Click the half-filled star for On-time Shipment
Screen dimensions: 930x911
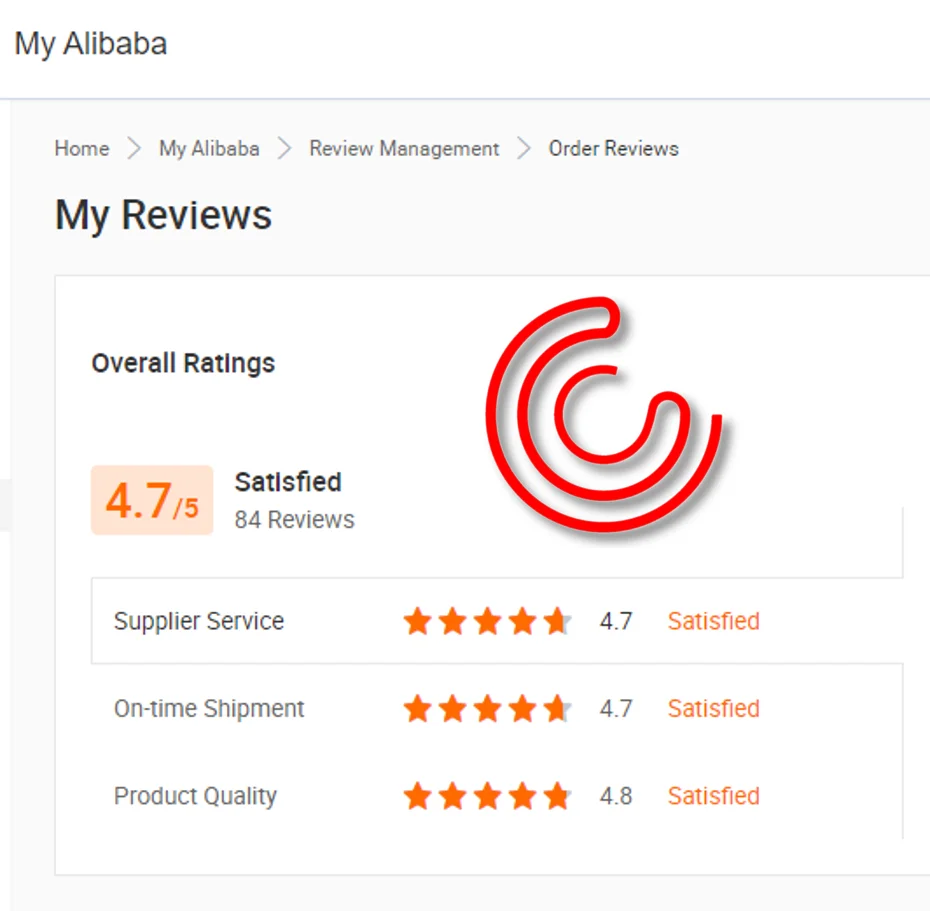pyautogui.click(x=558, y=708)
